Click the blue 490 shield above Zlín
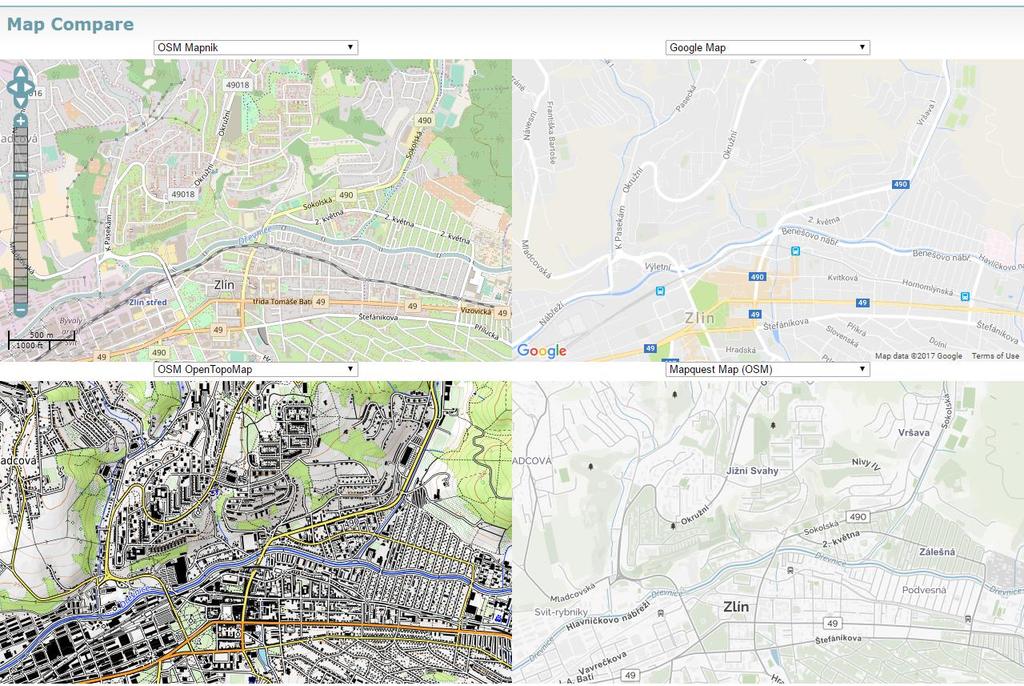 point(757,277)
